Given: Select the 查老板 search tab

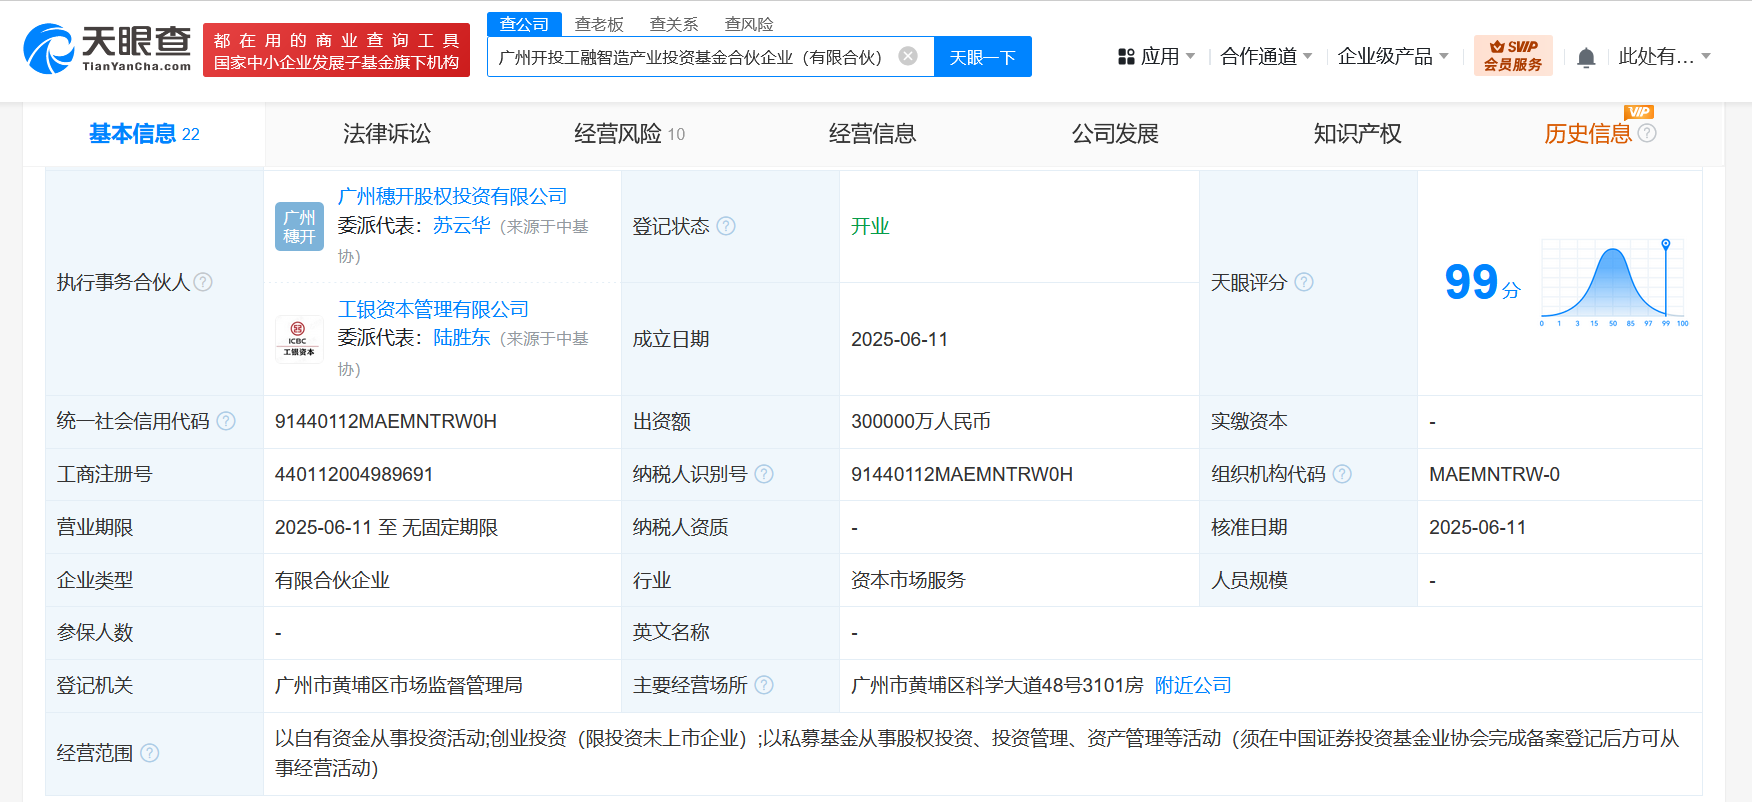Looking at the screenshot, I should [599, 24].
